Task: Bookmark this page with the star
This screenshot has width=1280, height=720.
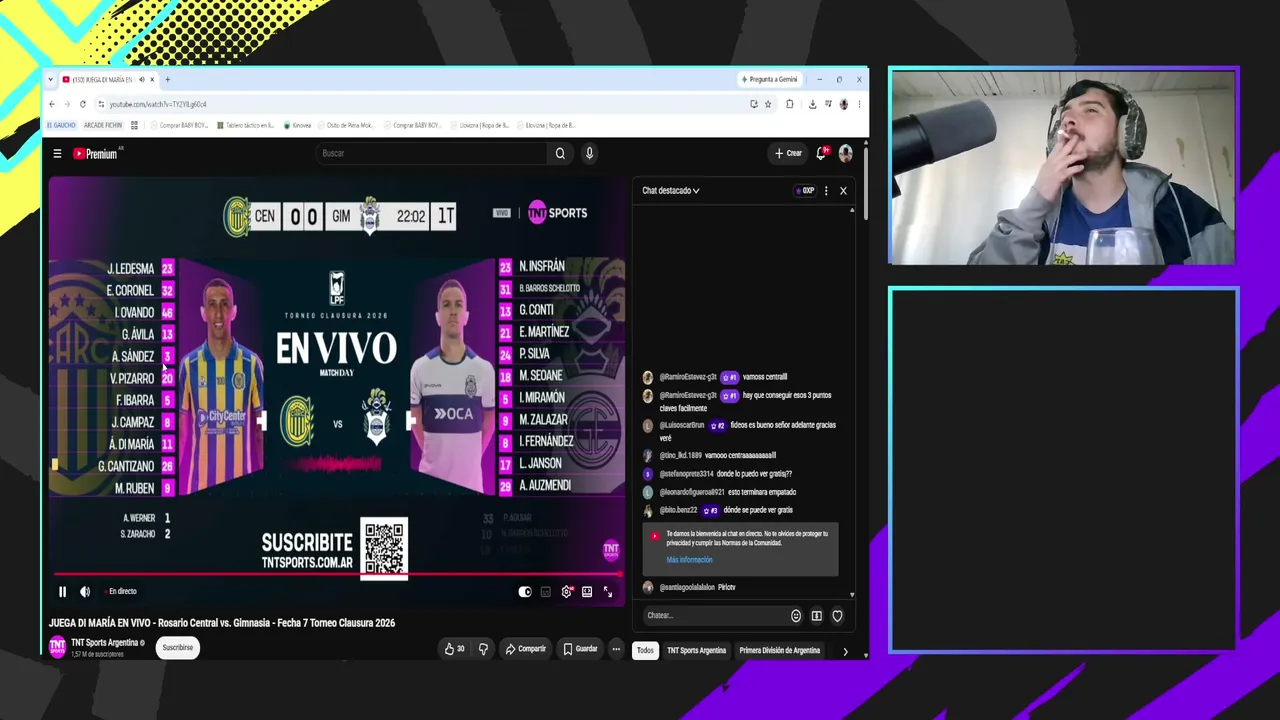Action: [x=768, y=104]
